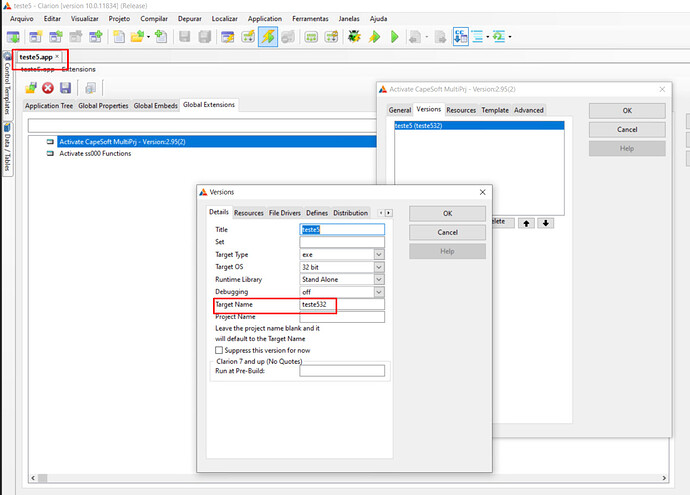Switch to File Drivers tab in Versions dialog
690x495 pixels.
pos(285,213)
